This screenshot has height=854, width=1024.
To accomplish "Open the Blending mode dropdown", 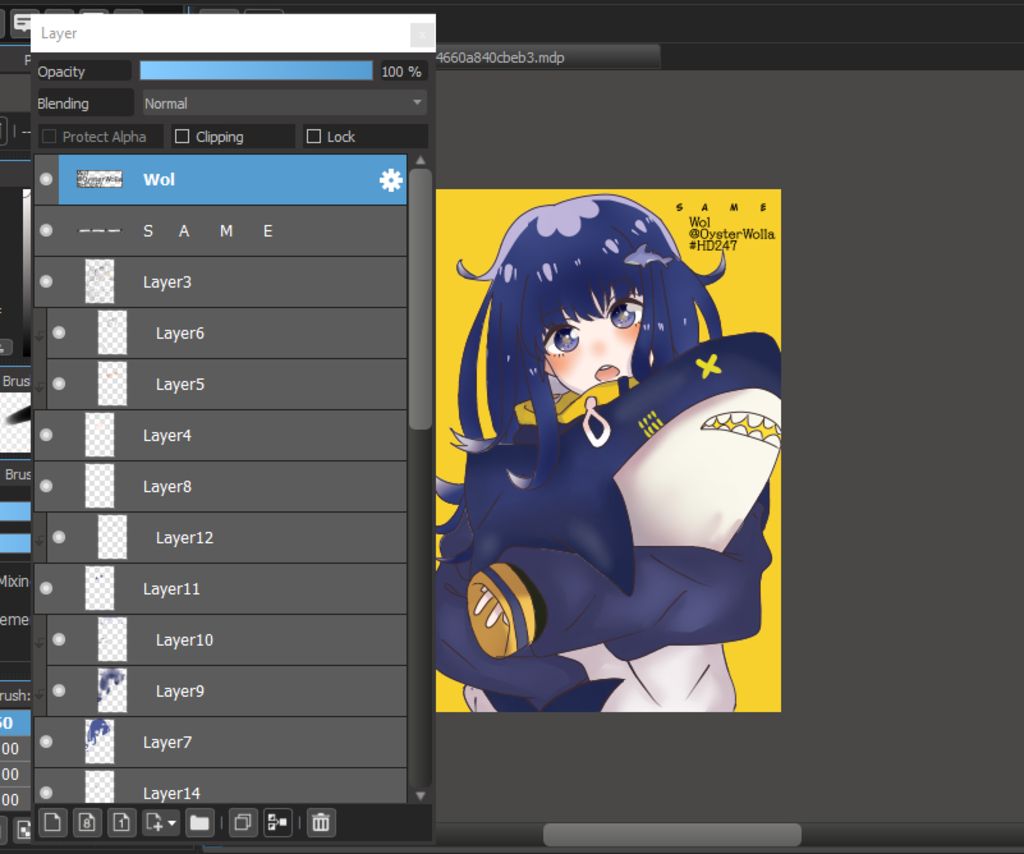I will coord(285,103).
